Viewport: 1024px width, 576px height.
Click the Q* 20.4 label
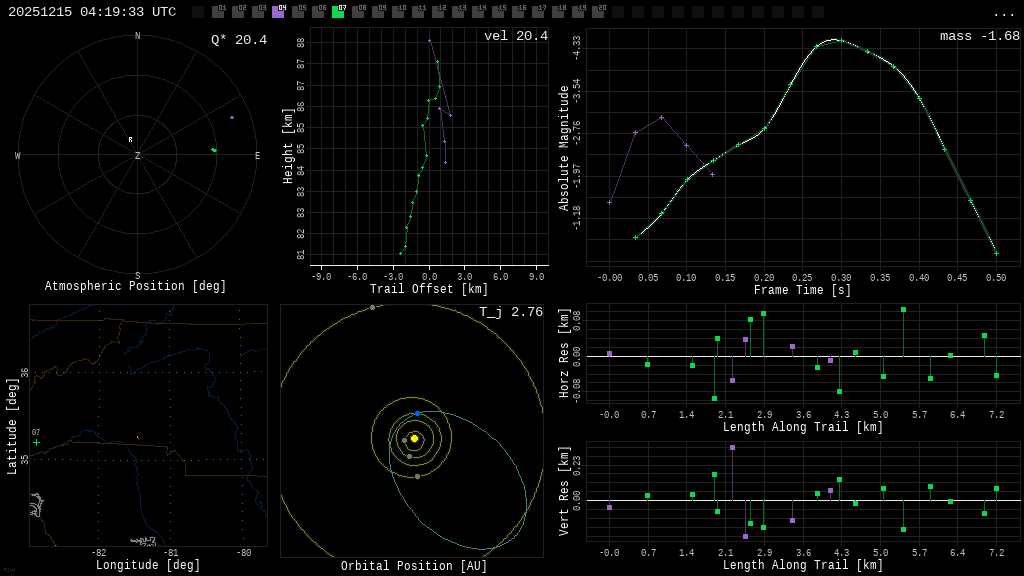[x=238, y=41]
